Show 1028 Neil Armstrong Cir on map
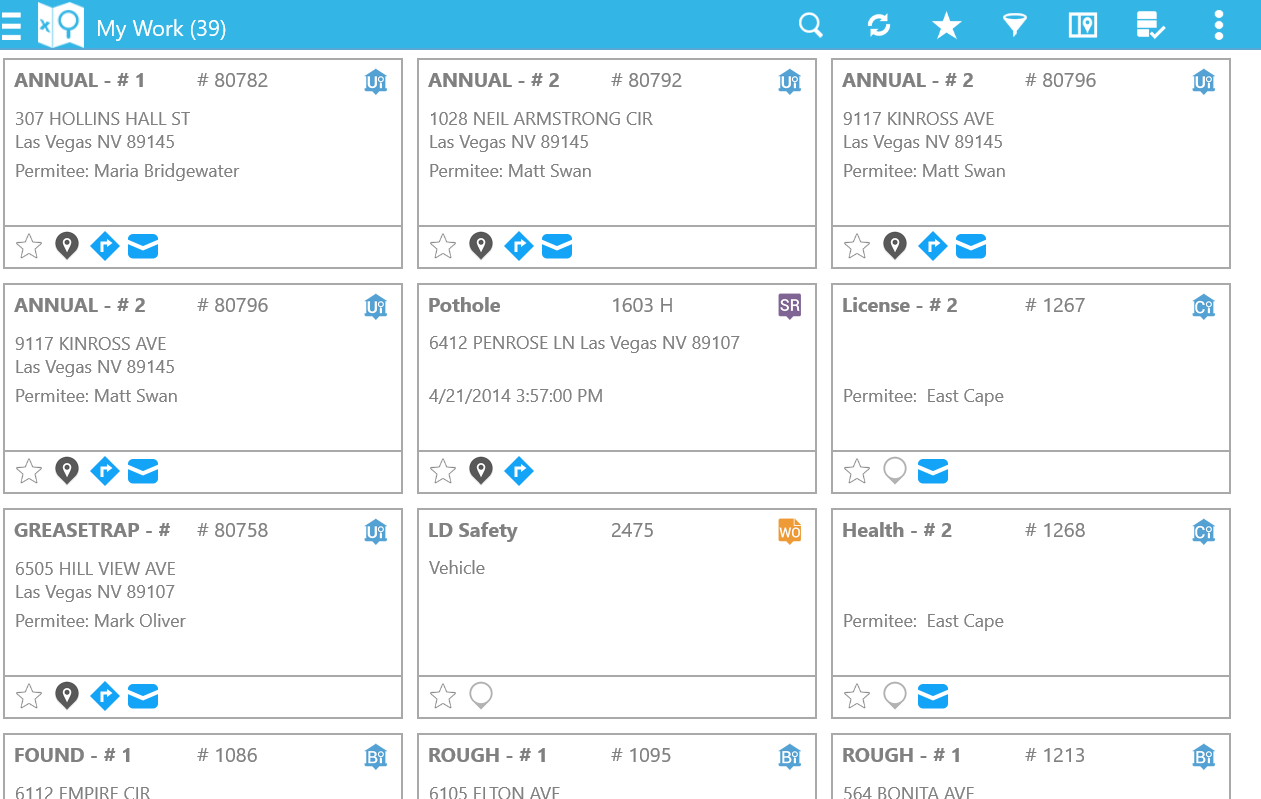Viewport: 1261px width, 799px height. 481,246
